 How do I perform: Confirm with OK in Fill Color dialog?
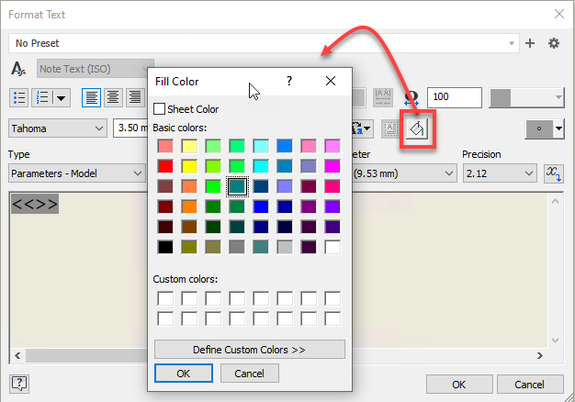coord(183,373)
